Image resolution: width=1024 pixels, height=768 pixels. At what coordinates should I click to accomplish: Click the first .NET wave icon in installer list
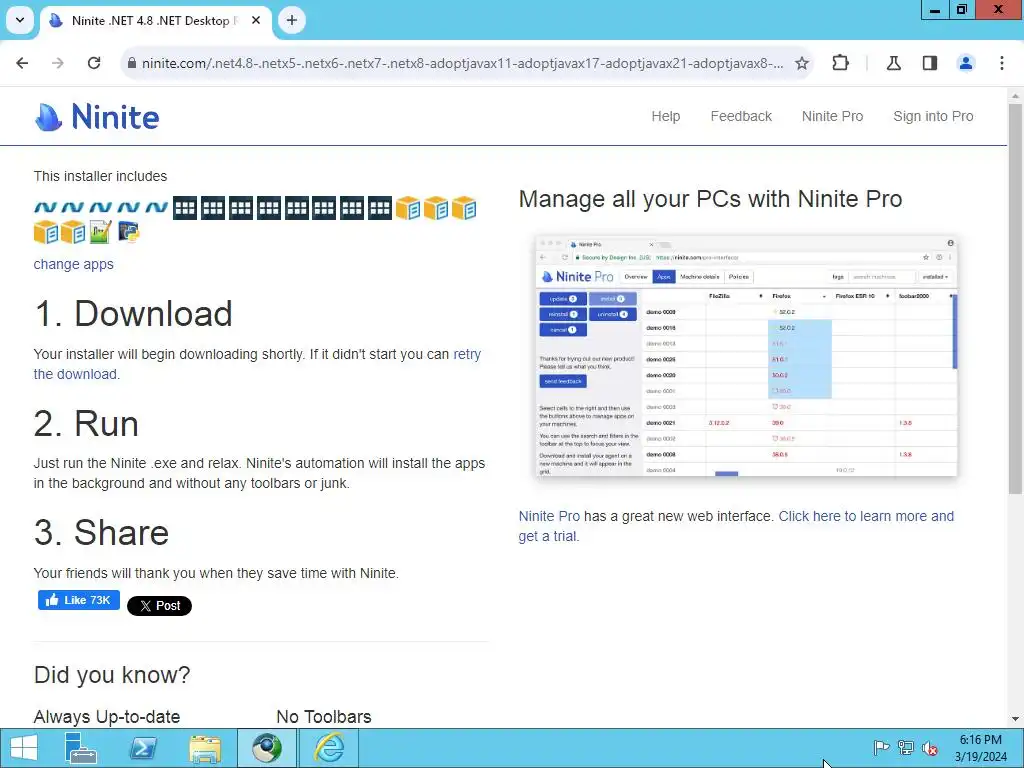click(45, 208)
